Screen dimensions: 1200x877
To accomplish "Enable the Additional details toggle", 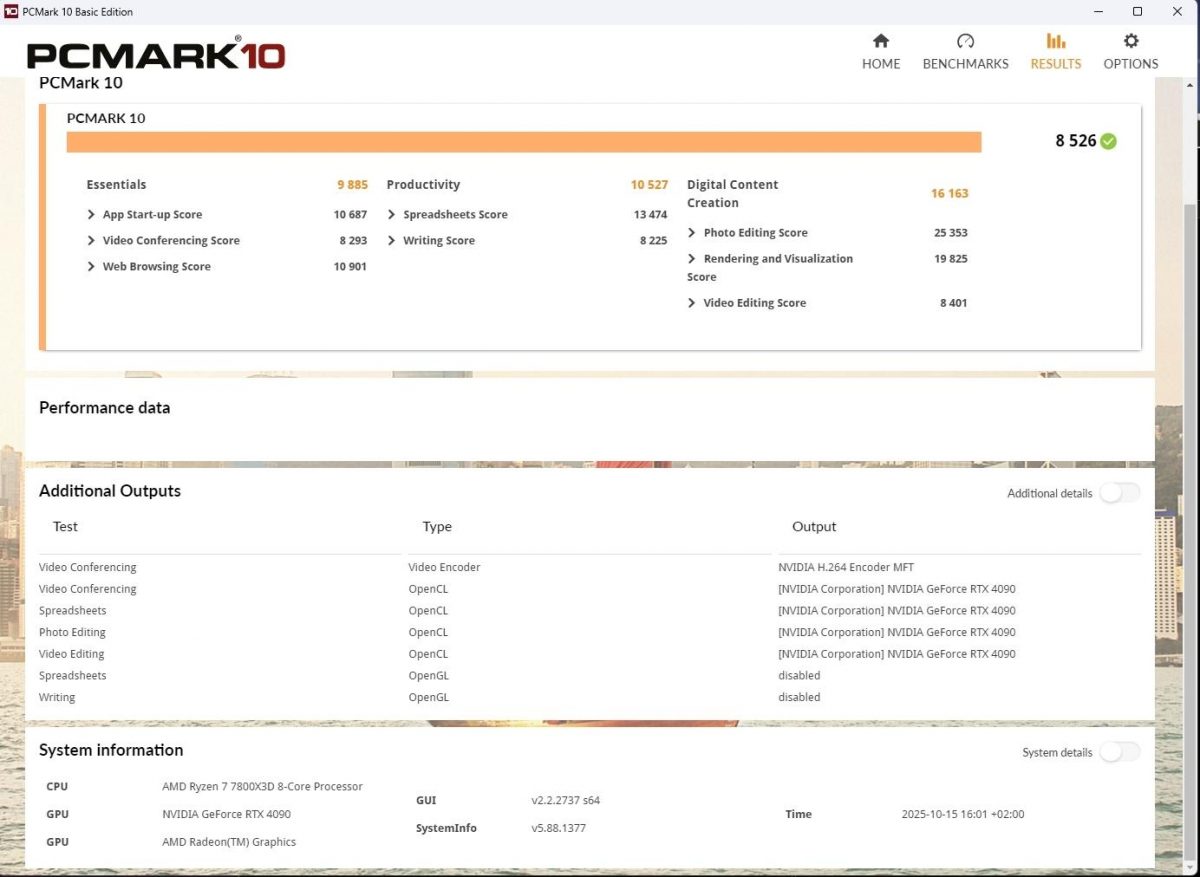I will coord(1119,492).
